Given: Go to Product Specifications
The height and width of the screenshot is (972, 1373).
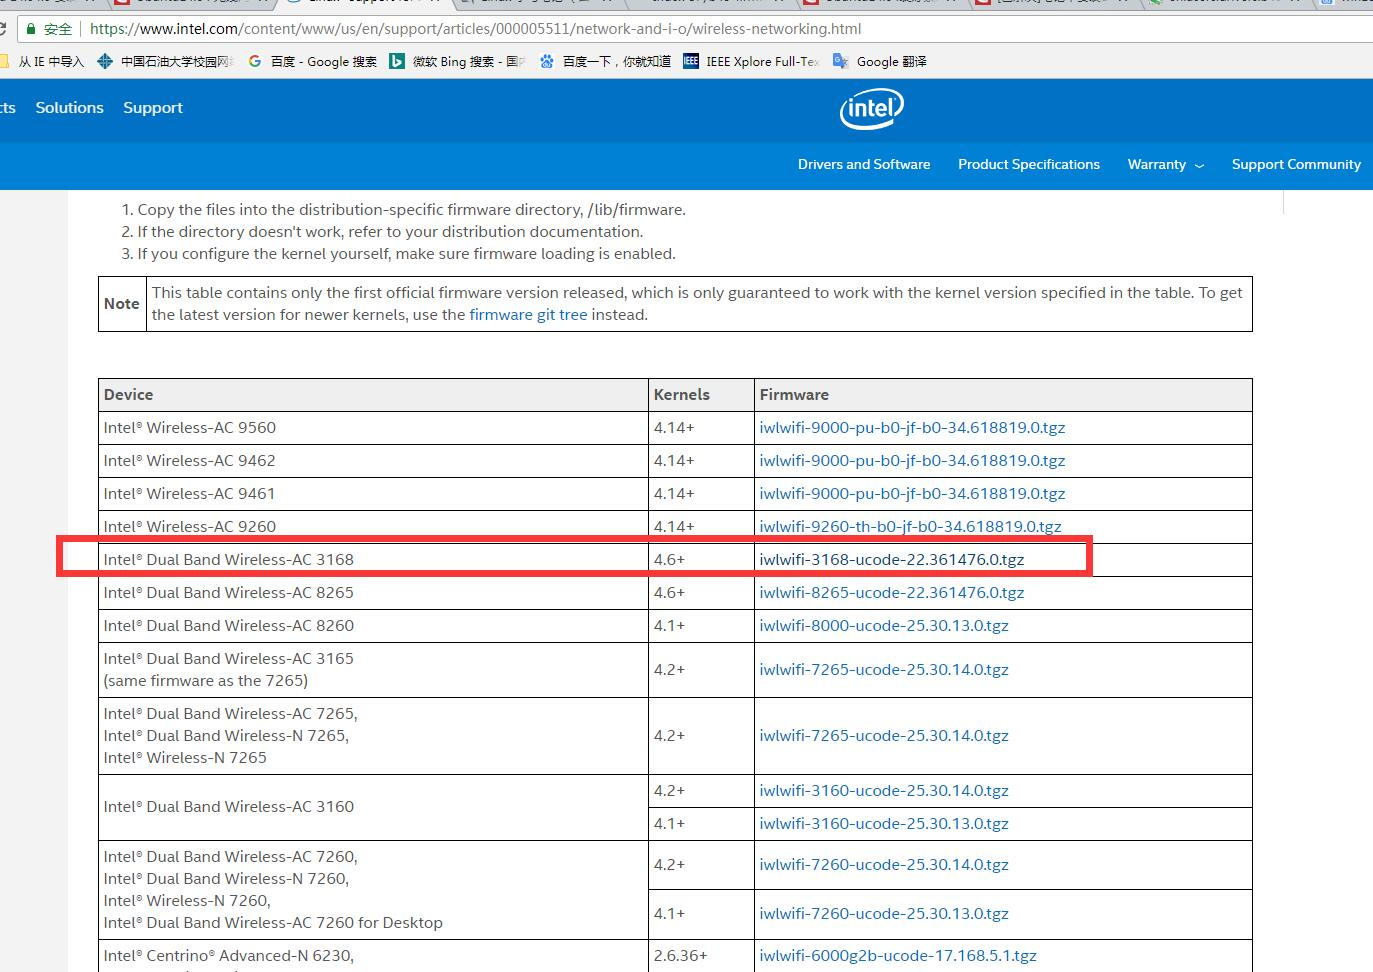Looking at the screenshot, I should tap(1029, 164).
